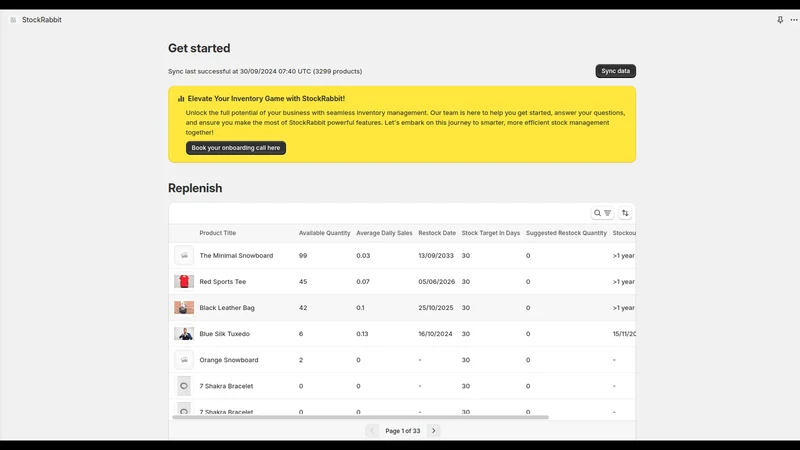The width and height of the screenshot is (800, 450).
Task: Click the sync last successful status text
Action: 265,71
